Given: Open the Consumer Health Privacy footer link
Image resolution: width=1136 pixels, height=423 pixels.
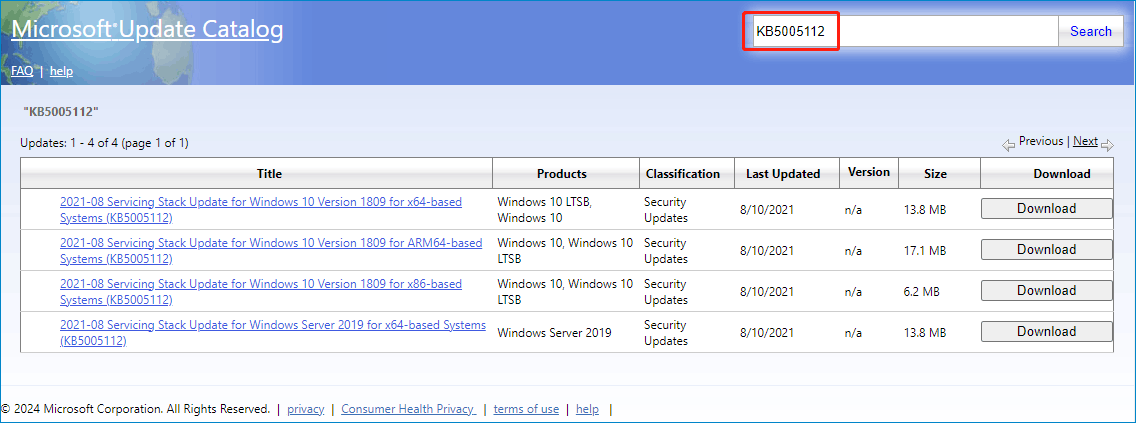Looking at the screenshot, I should click(409, 409).
